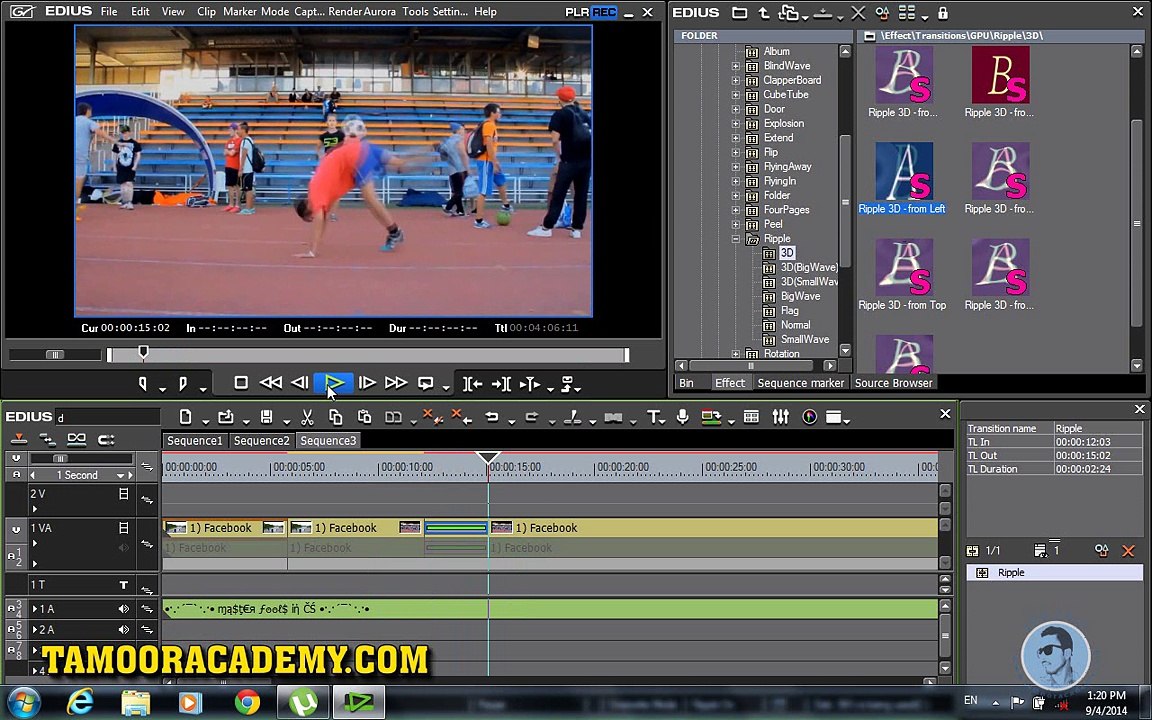Viewport: 1152px width, 720px height.
Task: Switch to the Sequence1 tab
Action: click(x=195, y=441)
